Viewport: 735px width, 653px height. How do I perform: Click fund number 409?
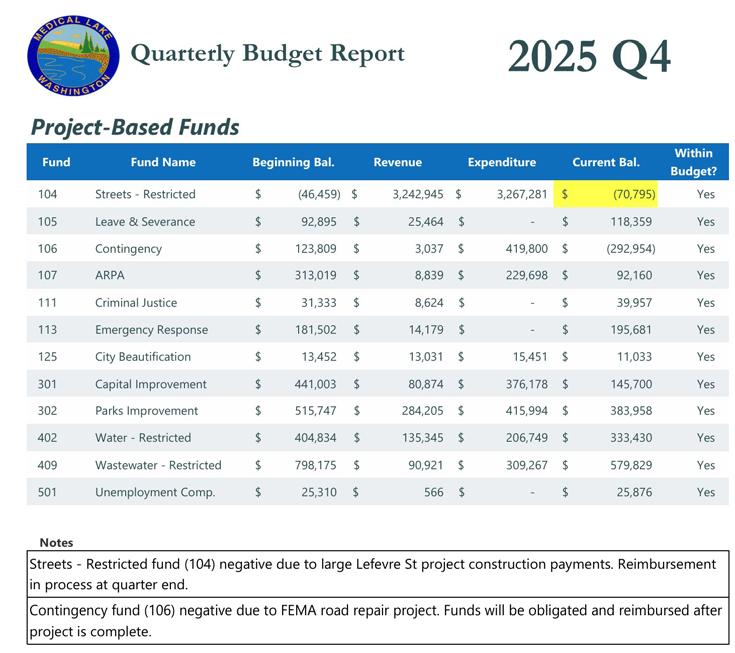pos(47,465)
